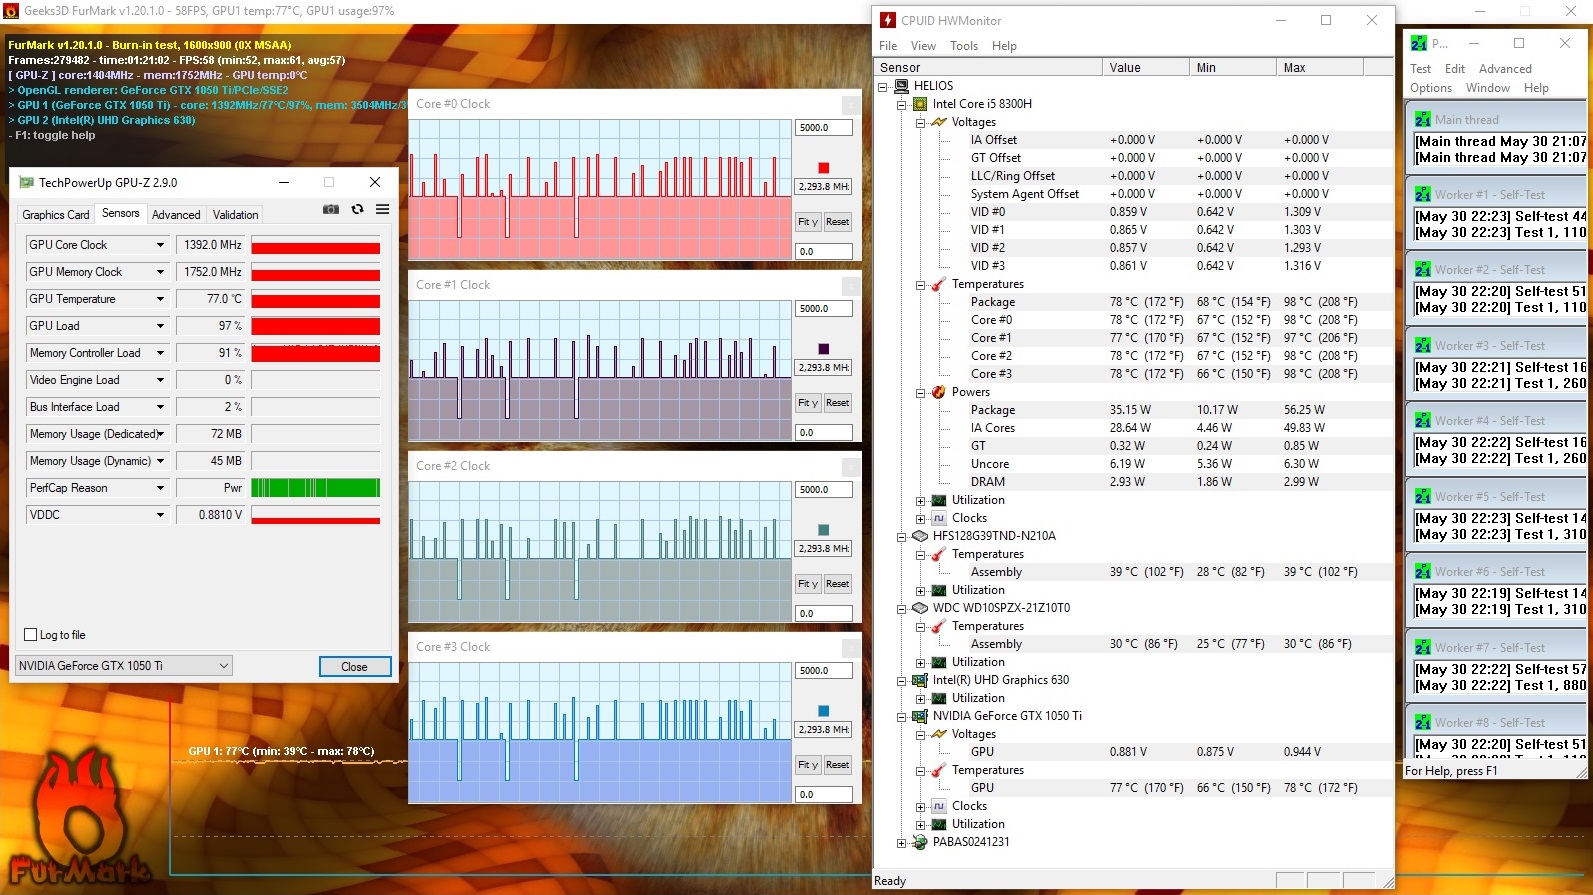This screenshot has width=1593, height=895.
Task: Click the teal Core #2 Clock color swatch
Action: (824, 530)
